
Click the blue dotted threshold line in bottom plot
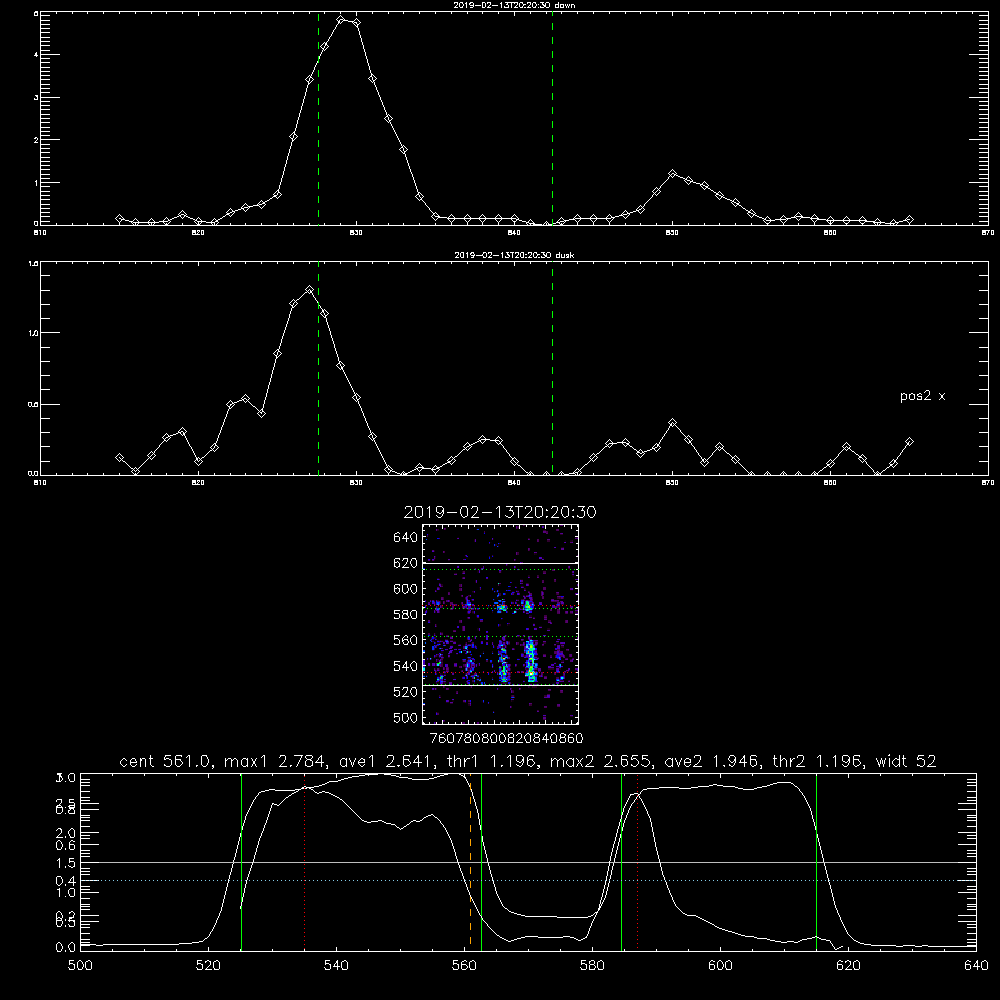point(528,881)
